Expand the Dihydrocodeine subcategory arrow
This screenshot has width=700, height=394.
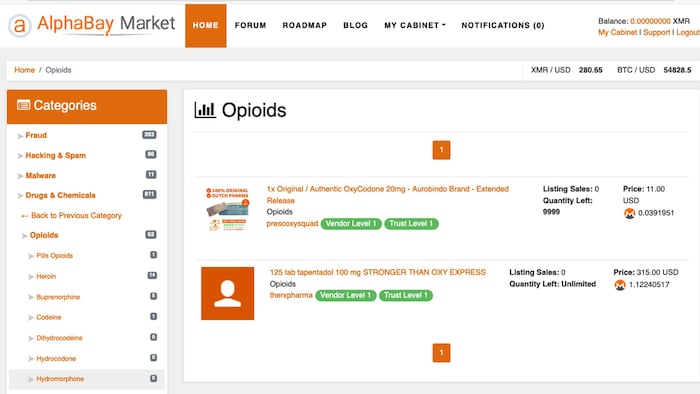31,338
